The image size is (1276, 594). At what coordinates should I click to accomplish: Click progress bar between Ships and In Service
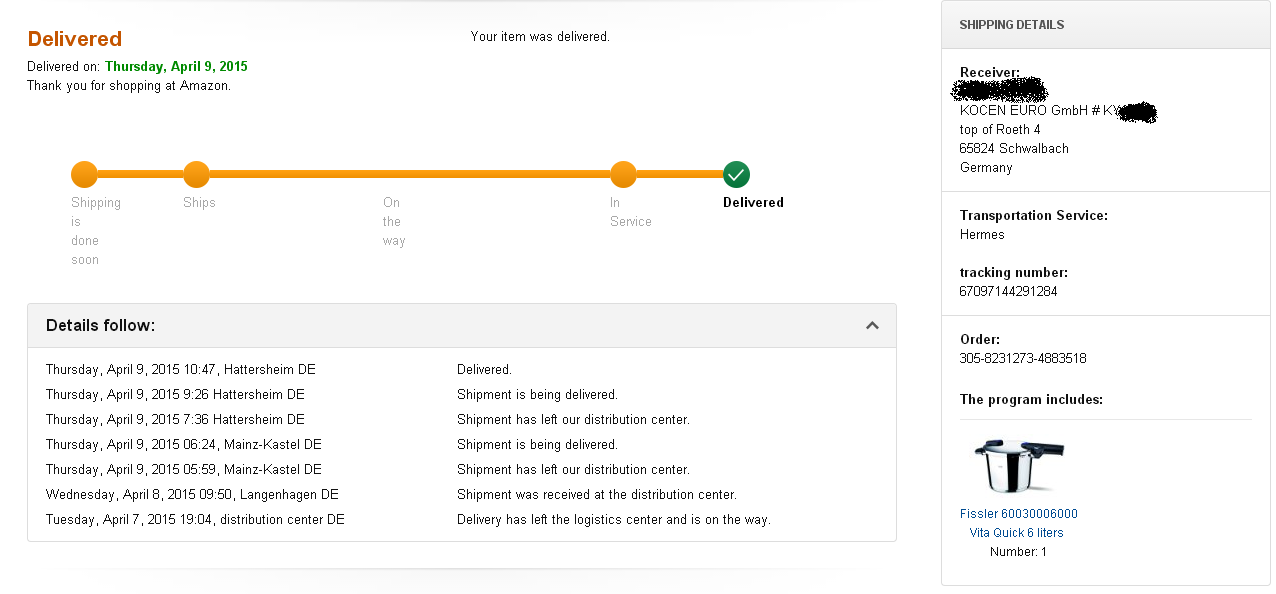[410, 174]
